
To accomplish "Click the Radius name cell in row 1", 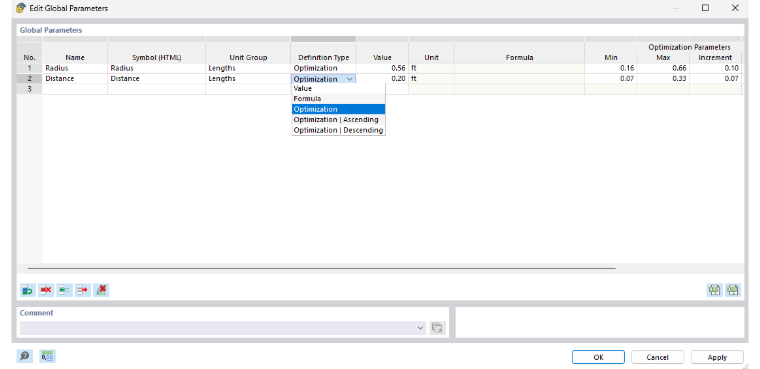I will 75,68.
